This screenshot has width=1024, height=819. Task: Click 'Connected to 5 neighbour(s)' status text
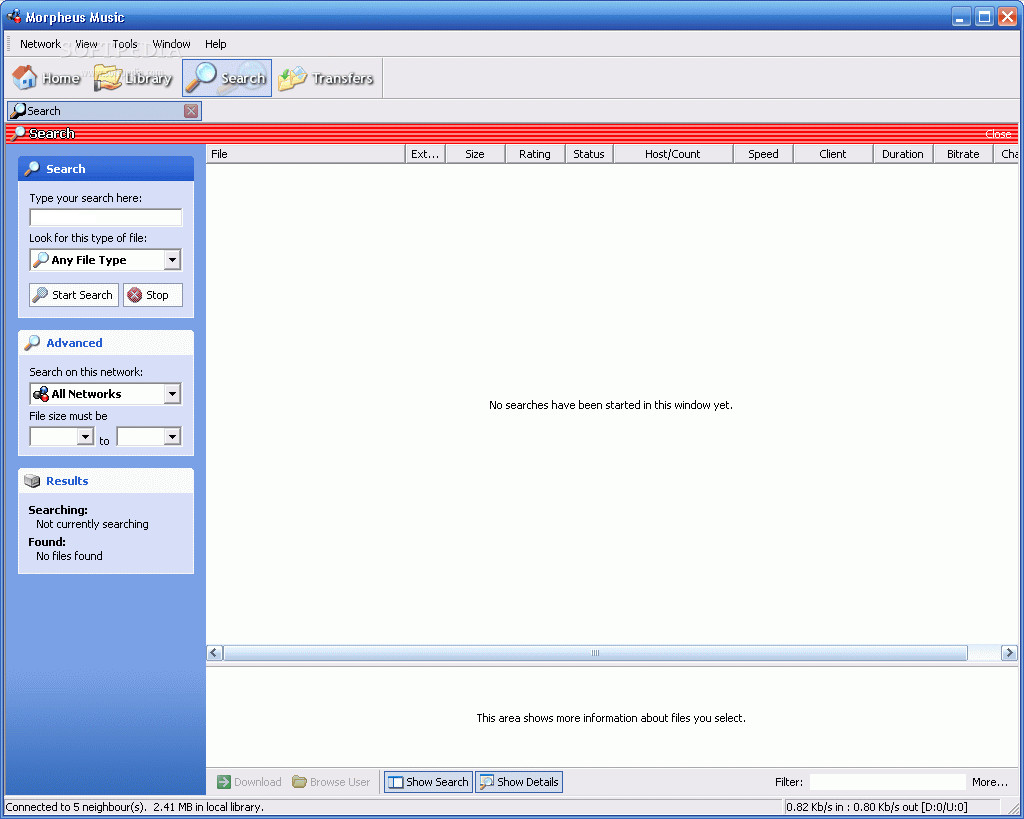(x=76, y=807)
